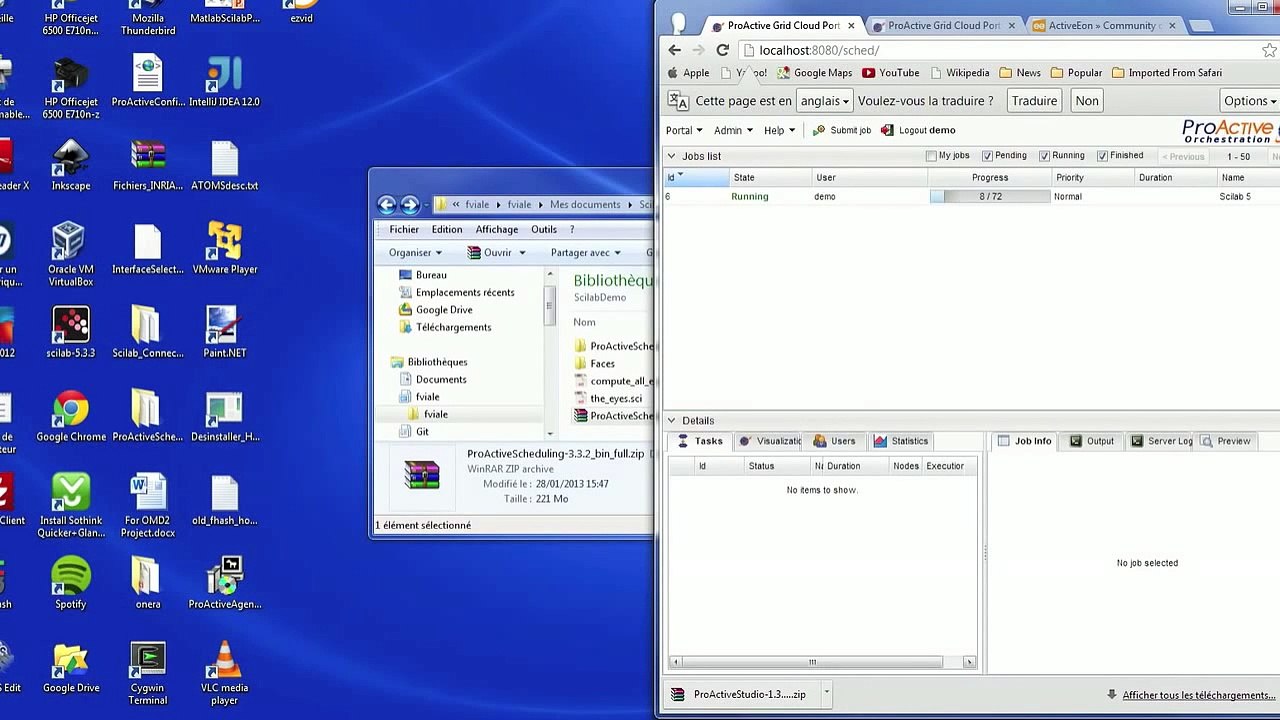
Task: Open VLC media player shortcut
Action: [224, 674]
